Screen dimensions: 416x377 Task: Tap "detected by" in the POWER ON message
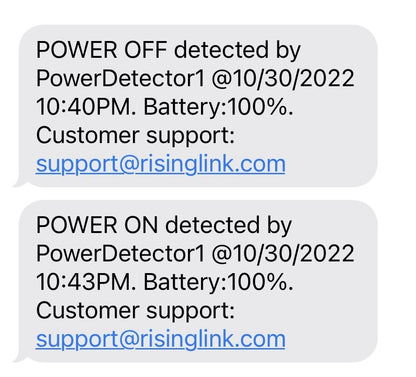(229, 226)
